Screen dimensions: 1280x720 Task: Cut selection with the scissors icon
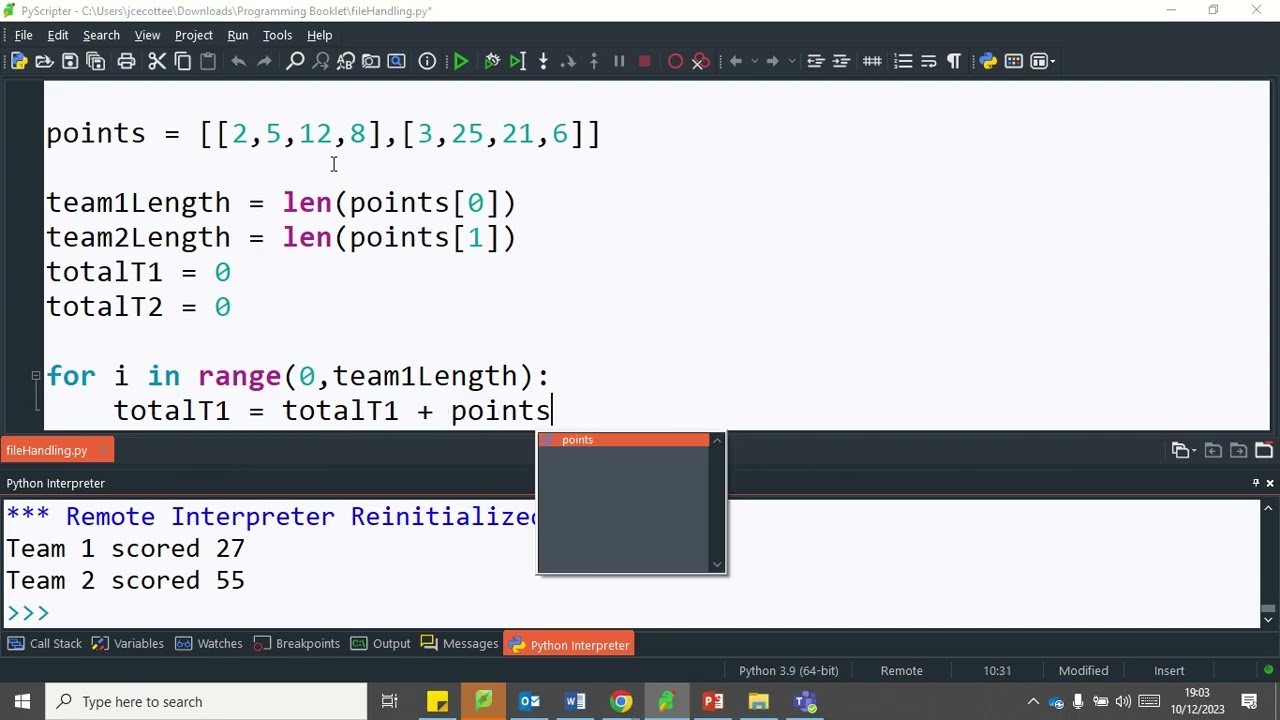[x=157, y=61]
